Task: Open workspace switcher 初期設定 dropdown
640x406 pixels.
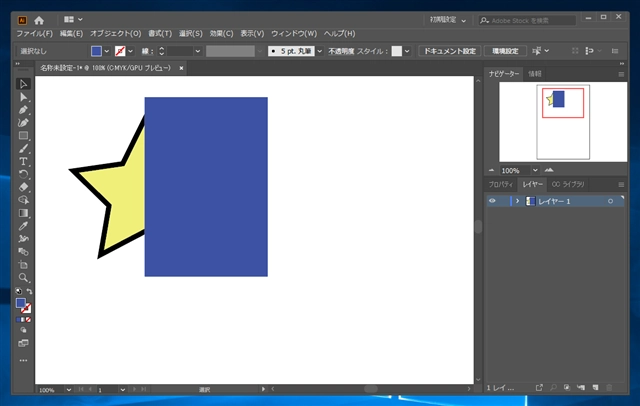Action: pos(448,20)
